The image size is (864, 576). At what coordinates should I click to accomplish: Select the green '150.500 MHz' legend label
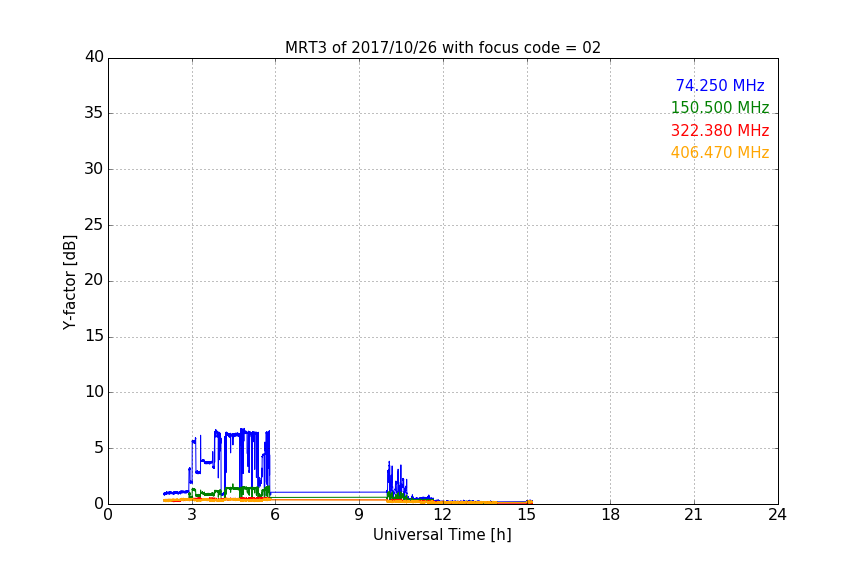(x=720, y=107)
